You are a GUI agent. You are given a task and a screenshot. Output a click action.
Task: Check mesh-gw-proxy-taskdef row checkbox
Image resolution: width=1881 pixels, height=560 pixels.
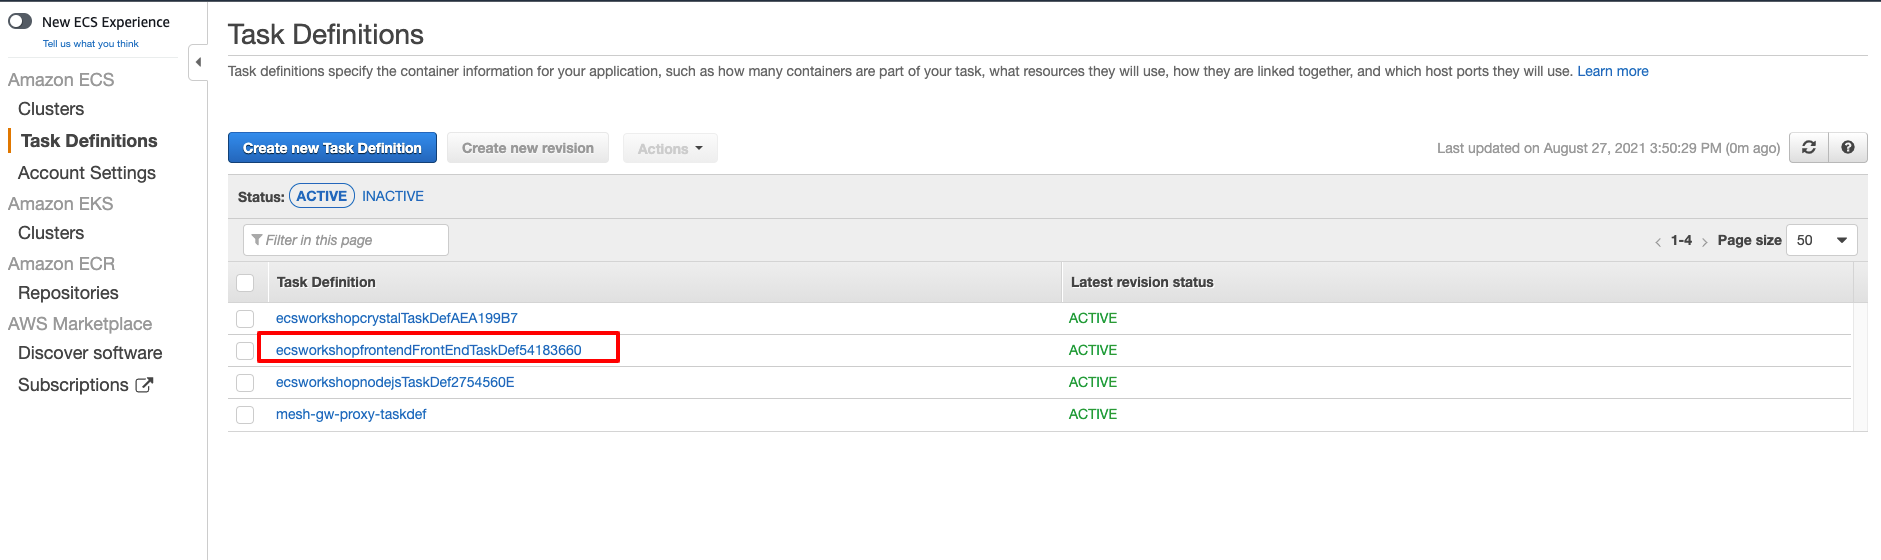(x=245, y=415)
